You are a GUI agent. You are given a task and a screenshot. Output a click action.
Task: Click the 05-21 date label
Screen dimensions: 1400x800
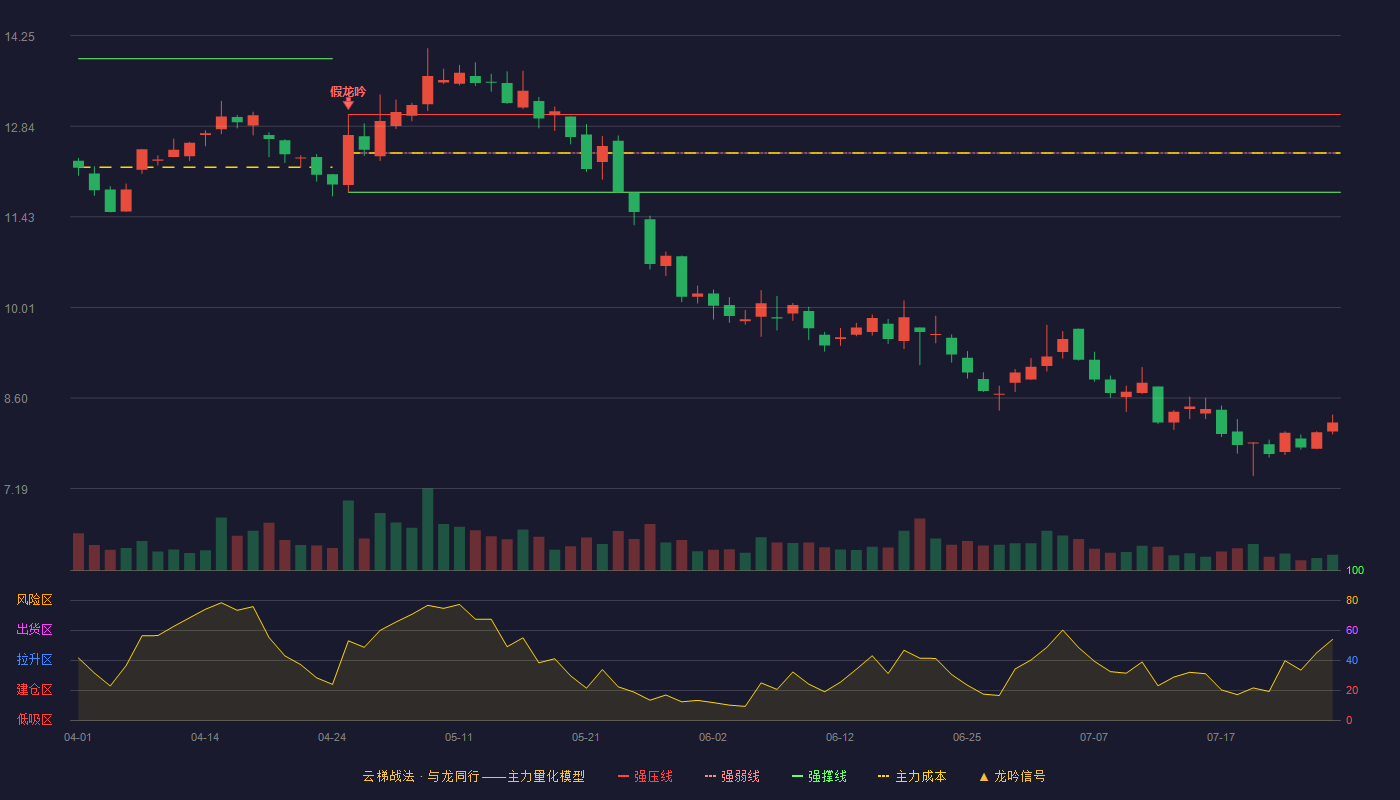586,737
